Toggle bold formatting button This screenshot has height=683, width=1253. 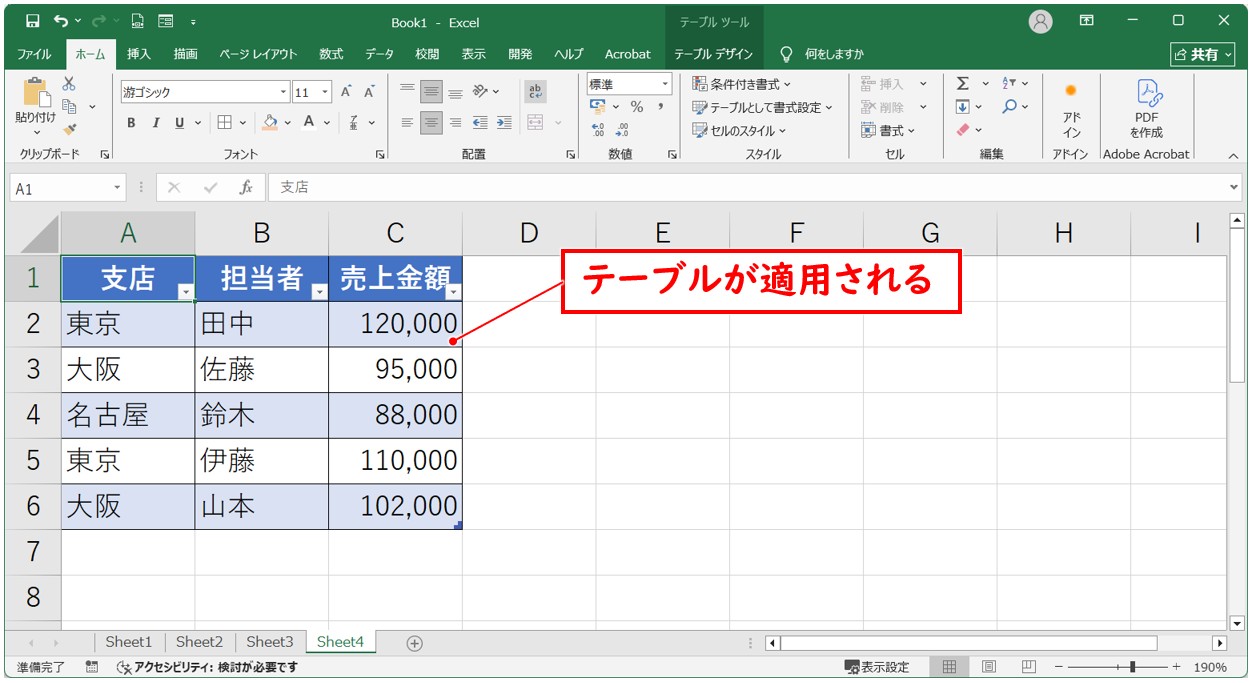pyautogui.click(x=131, y=123)
